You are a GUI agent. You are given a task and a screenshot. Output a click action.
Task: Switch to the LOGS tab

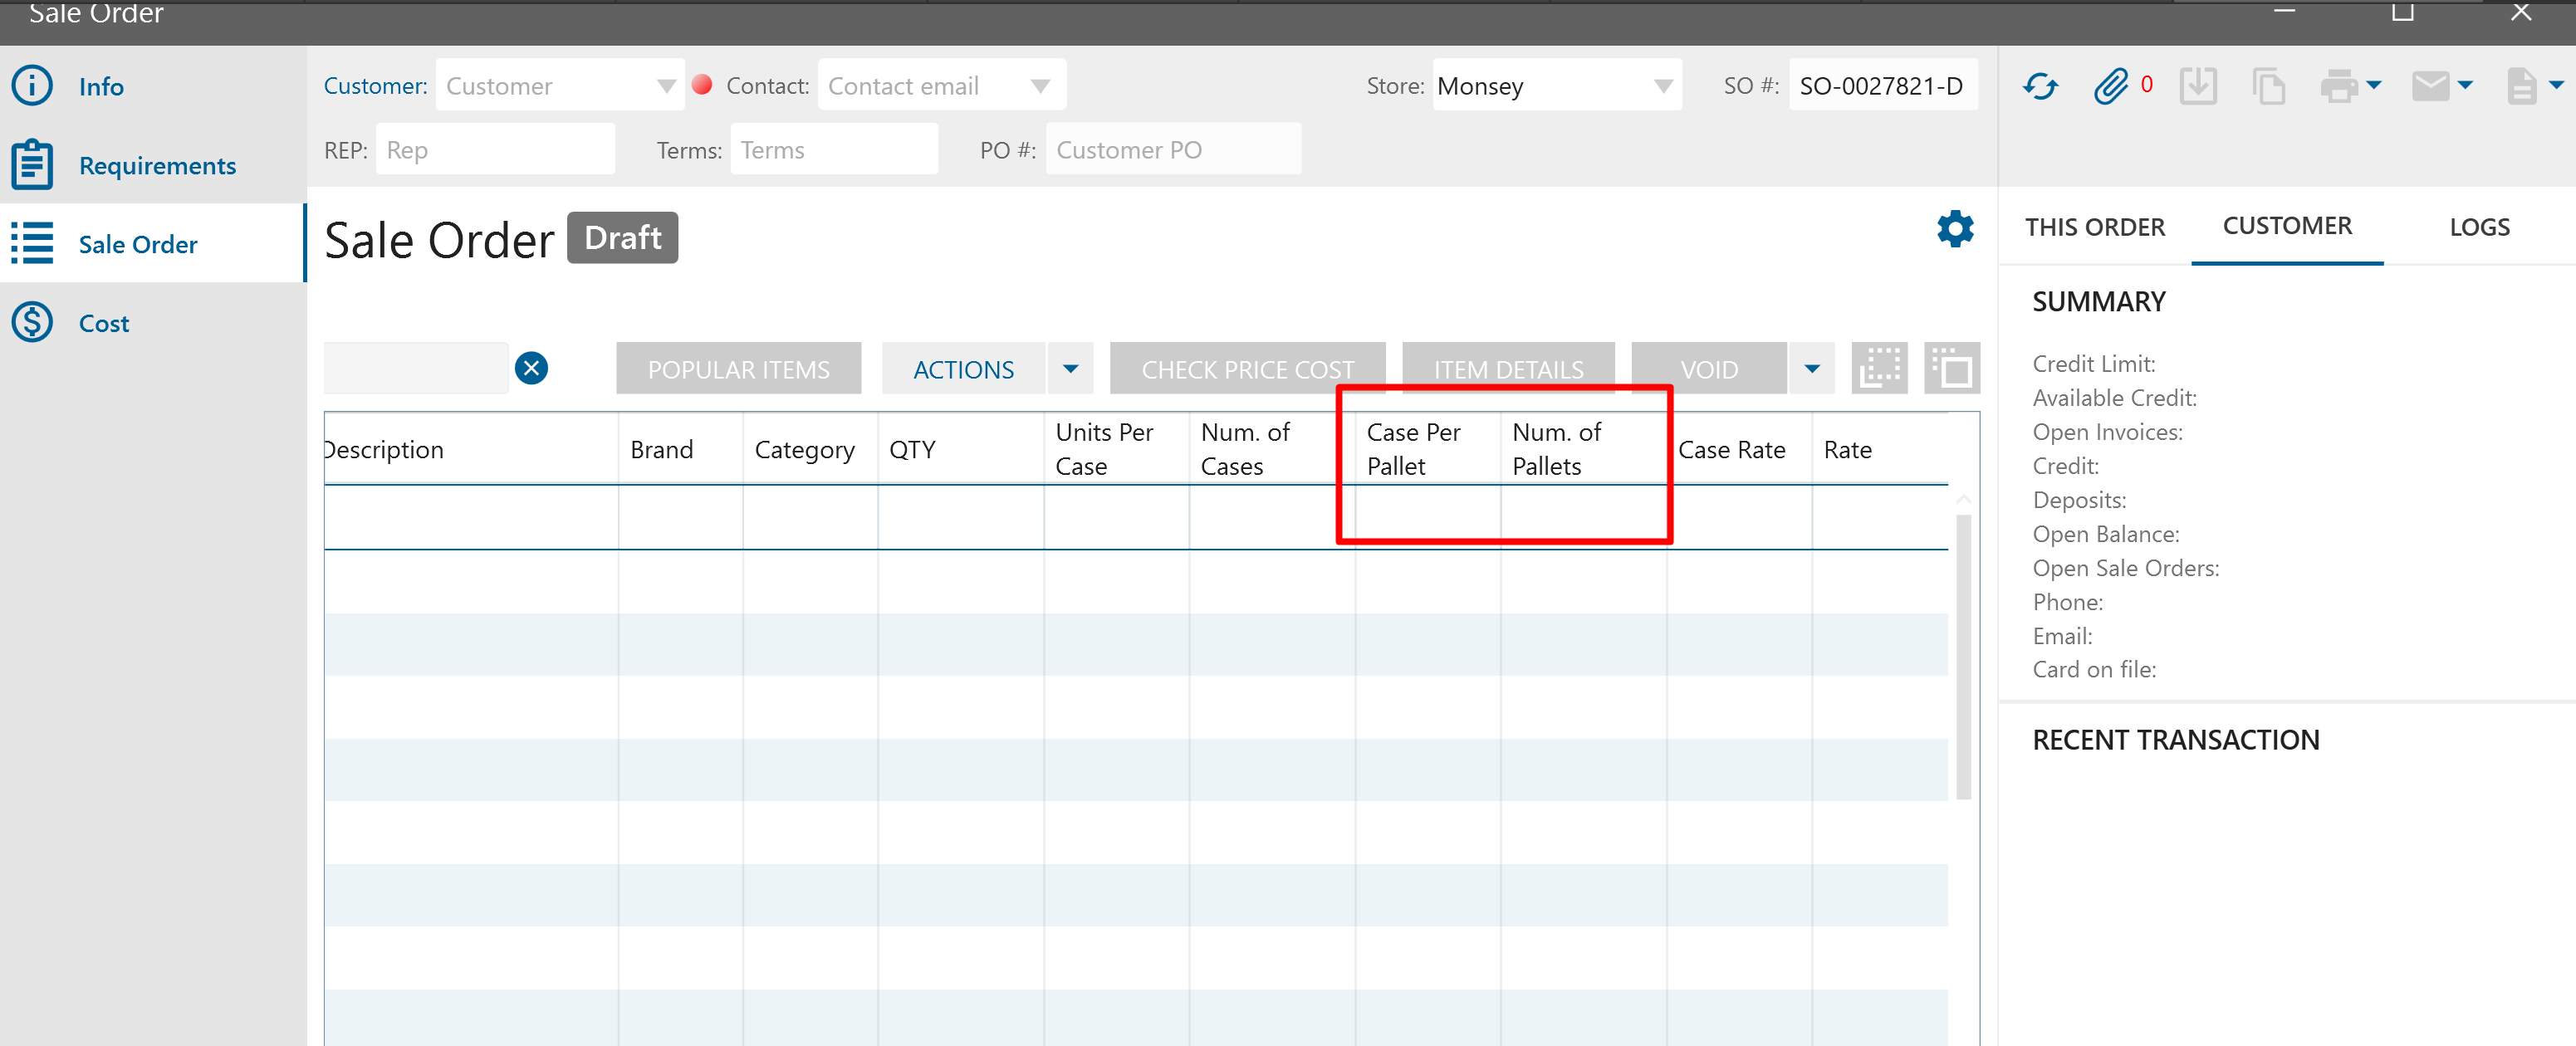tap(2478, 227)
